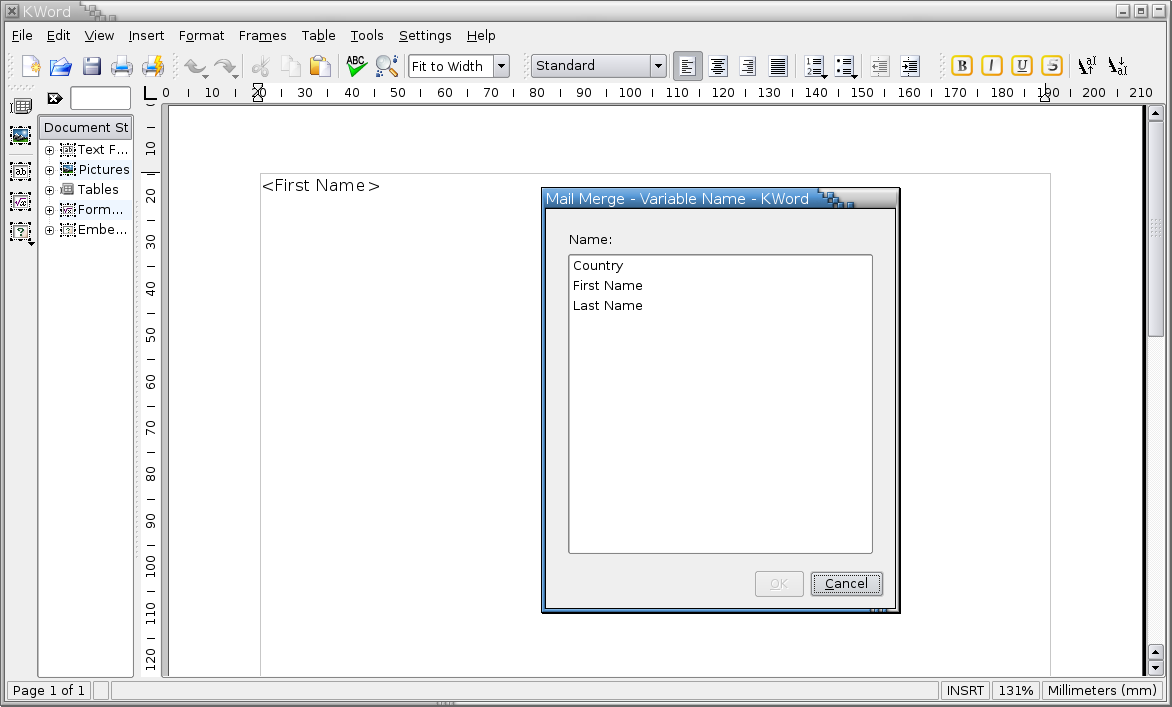Open the Frames menu

[x=262, y=35]
